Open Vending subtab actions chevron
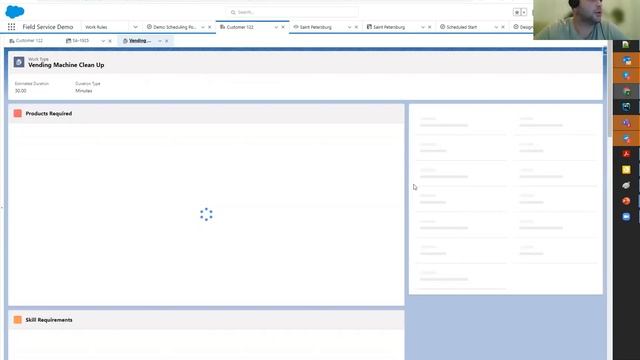The image size is (640, 360). tap(160, 41)
